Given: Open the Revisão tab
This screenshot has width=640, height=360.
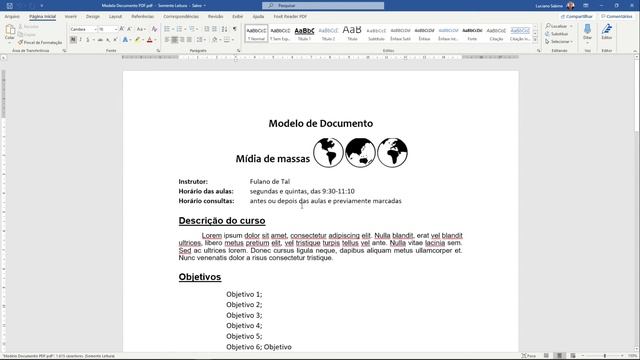Looking at the screenshot, I should (x=216, y=16).
